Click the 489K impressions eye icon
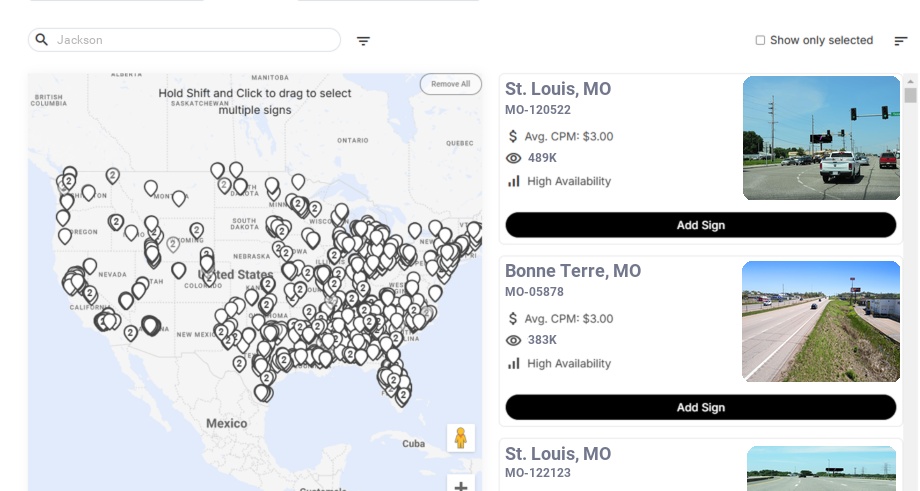Viewport: 920px width, 491px height. pos(514,158)
